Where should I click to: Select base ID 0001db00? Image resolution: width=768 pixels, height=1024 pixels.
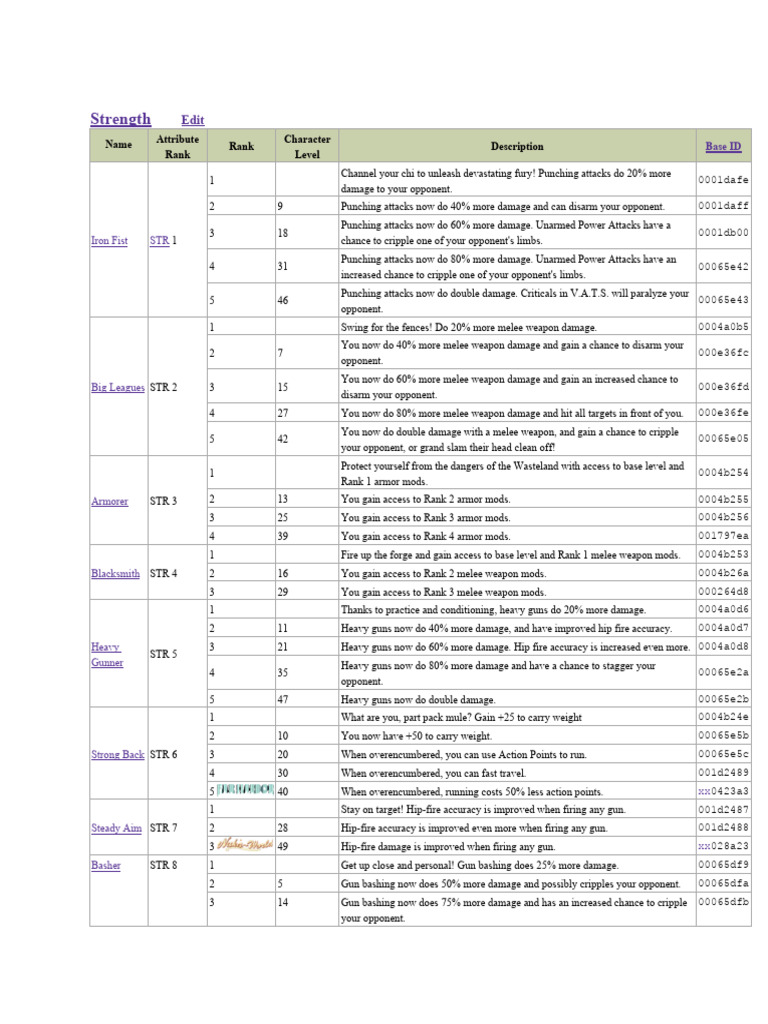[x=724, y=232]
